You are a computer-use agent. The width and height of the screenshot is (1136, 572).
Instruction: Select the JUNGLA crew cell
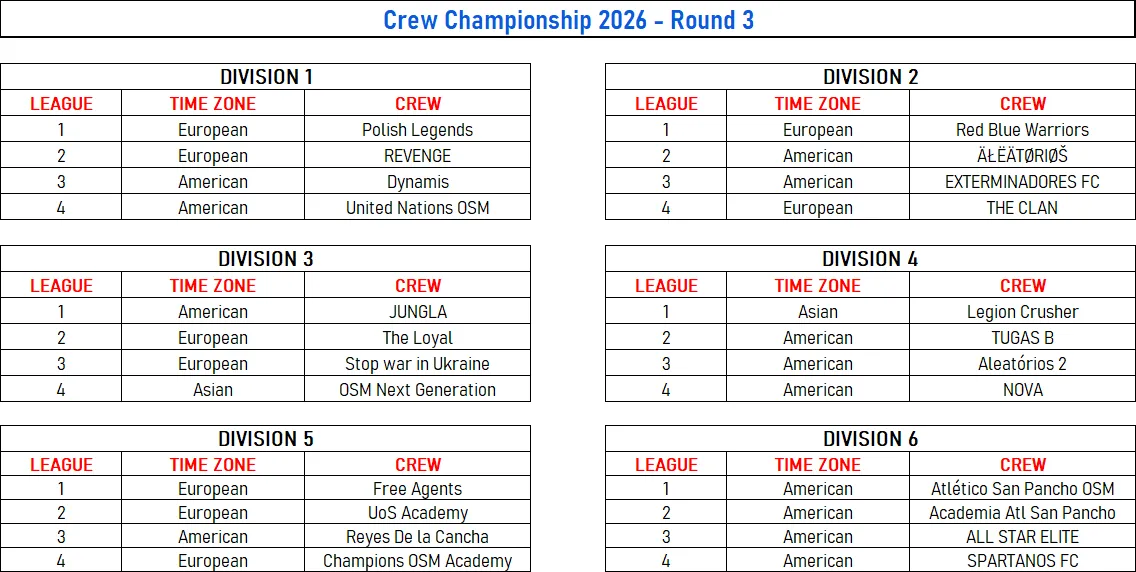(x=417, y=311)
